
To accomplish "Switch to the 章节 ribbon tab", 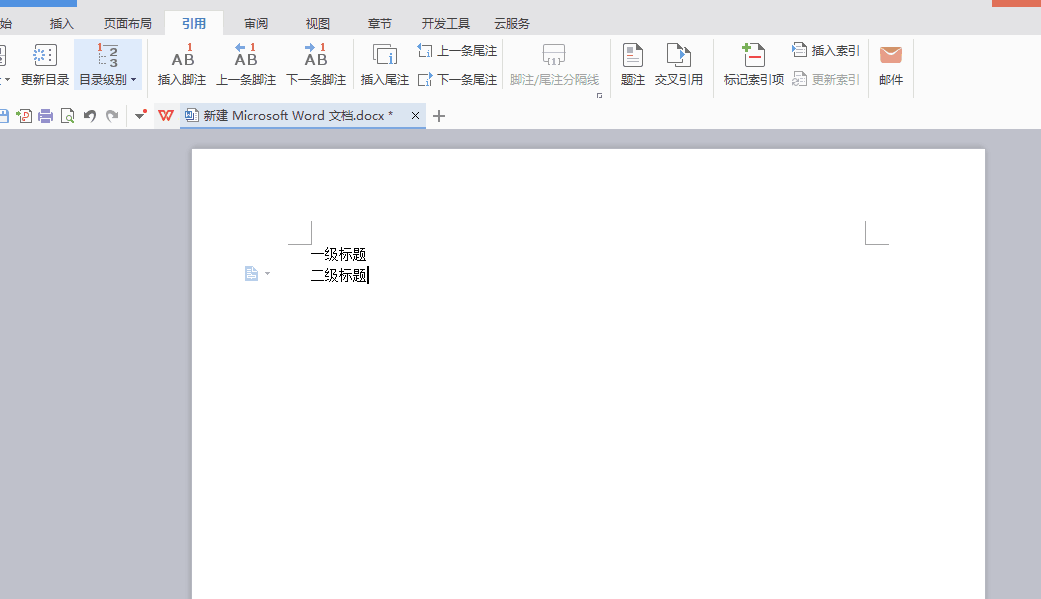I will click(x=380, y=24).
